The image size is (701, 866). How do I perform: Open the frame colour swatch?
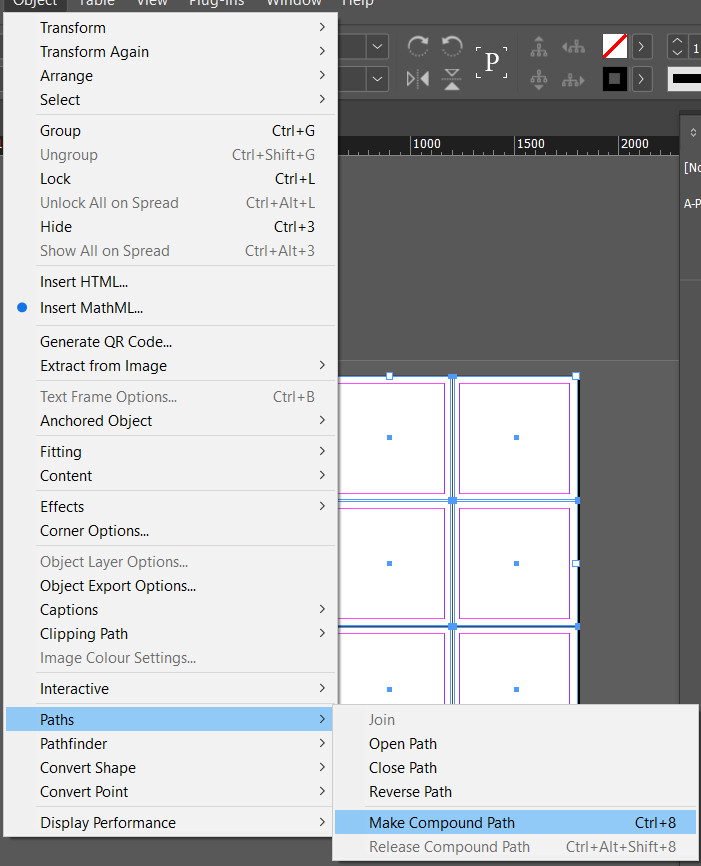click(614, 45)
